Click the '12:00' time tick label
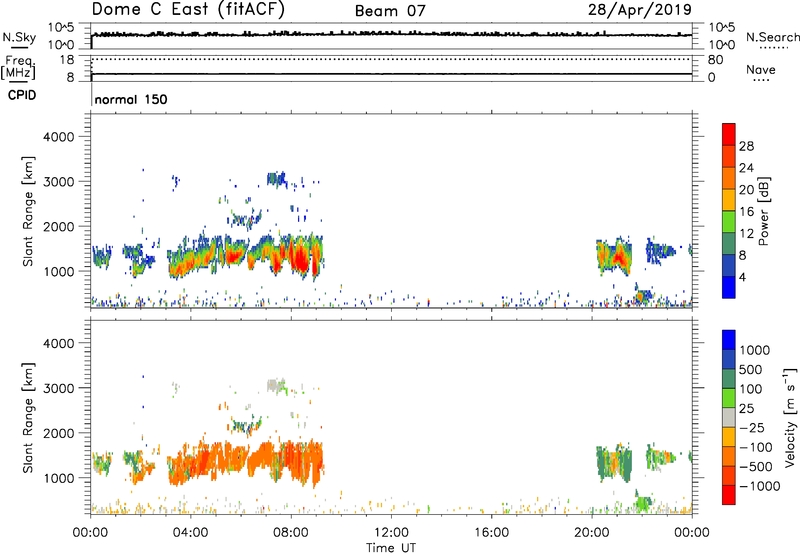 pyautogui.click(x=391, y=533)
